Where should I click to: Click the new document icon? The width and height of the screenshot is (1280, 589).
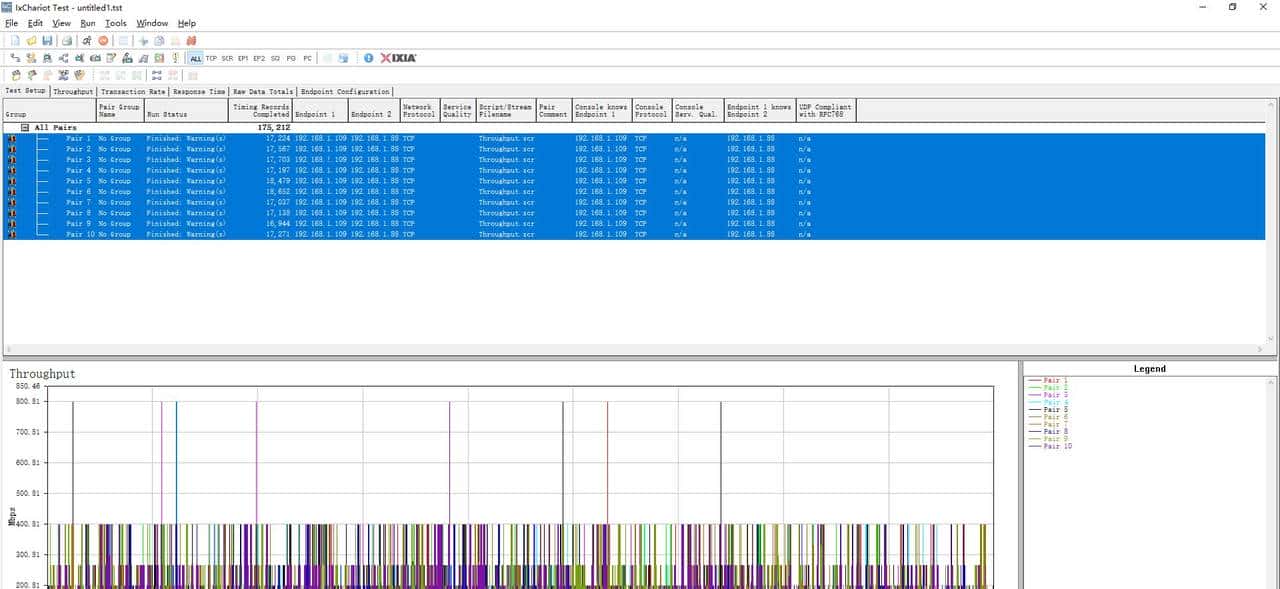click(x=16, y=41)
